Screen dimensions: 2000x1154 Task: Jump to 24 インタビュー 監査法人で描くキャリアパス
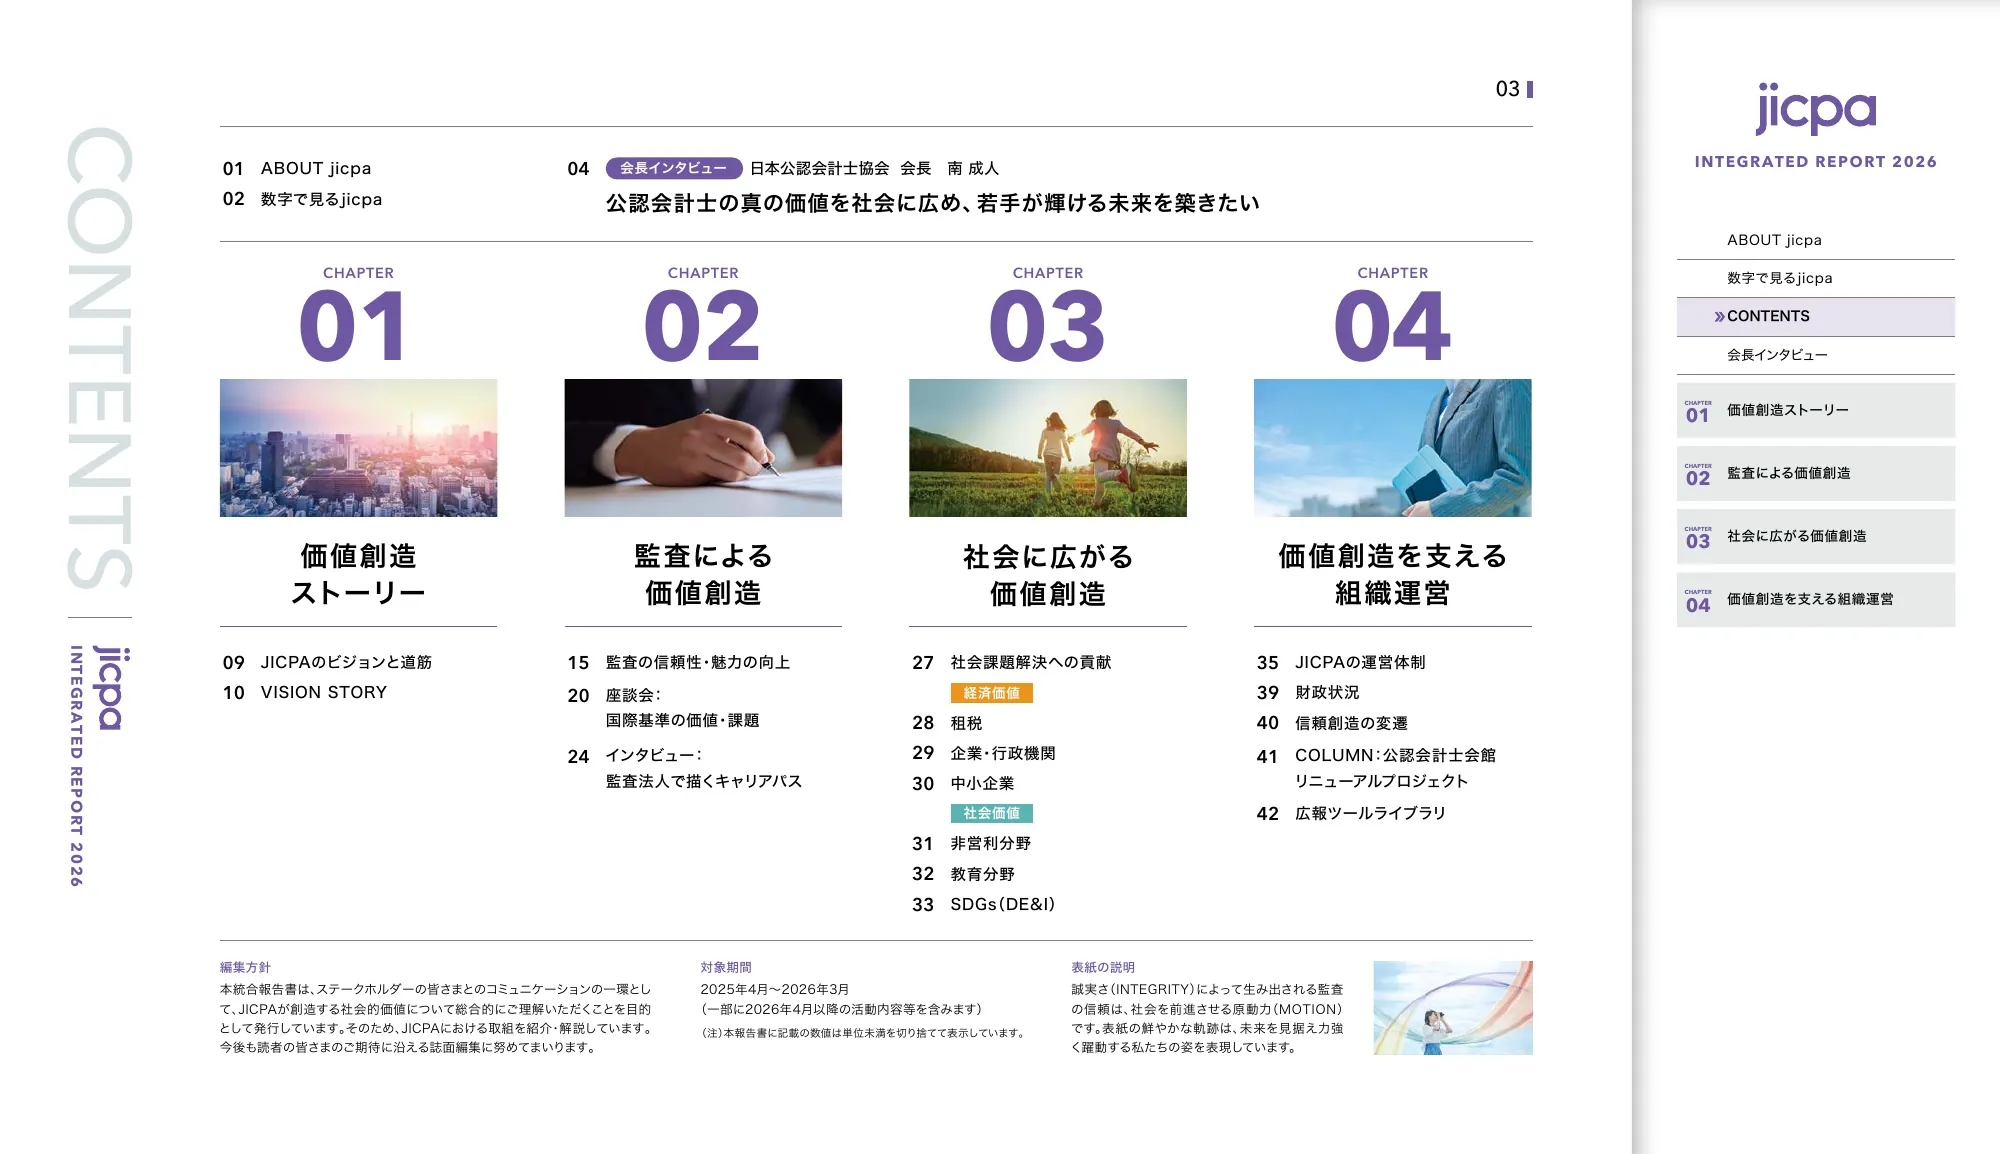tap(685, 768)
